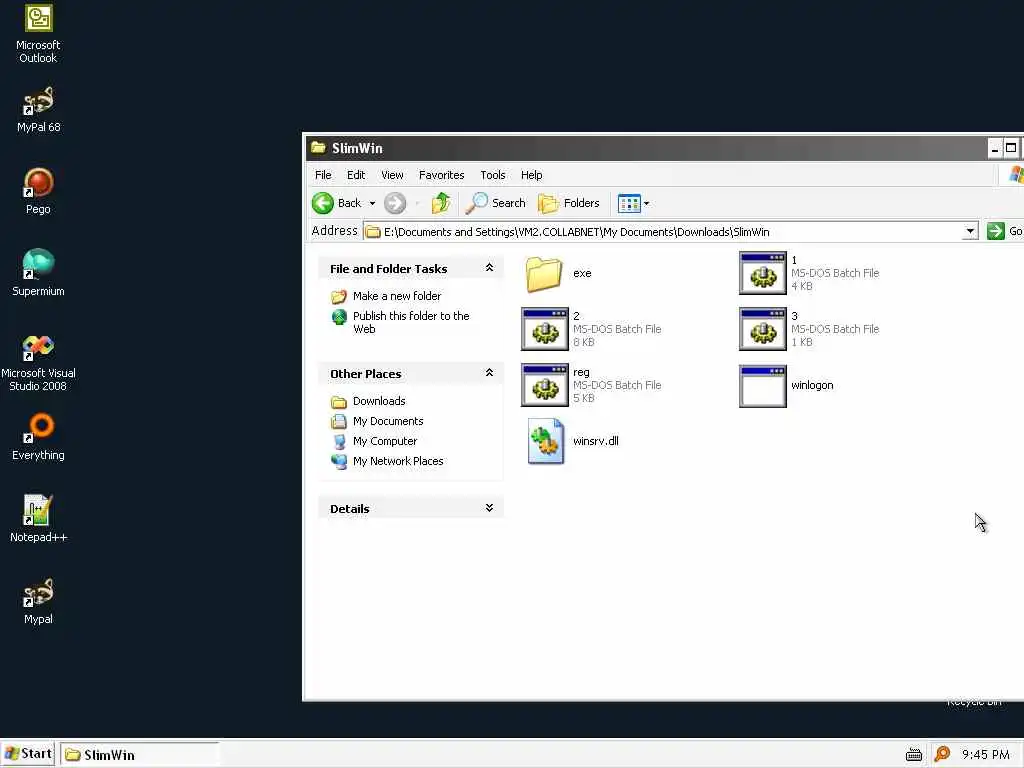Select the Mypal desktop shortcut

[x=38, y=601]
